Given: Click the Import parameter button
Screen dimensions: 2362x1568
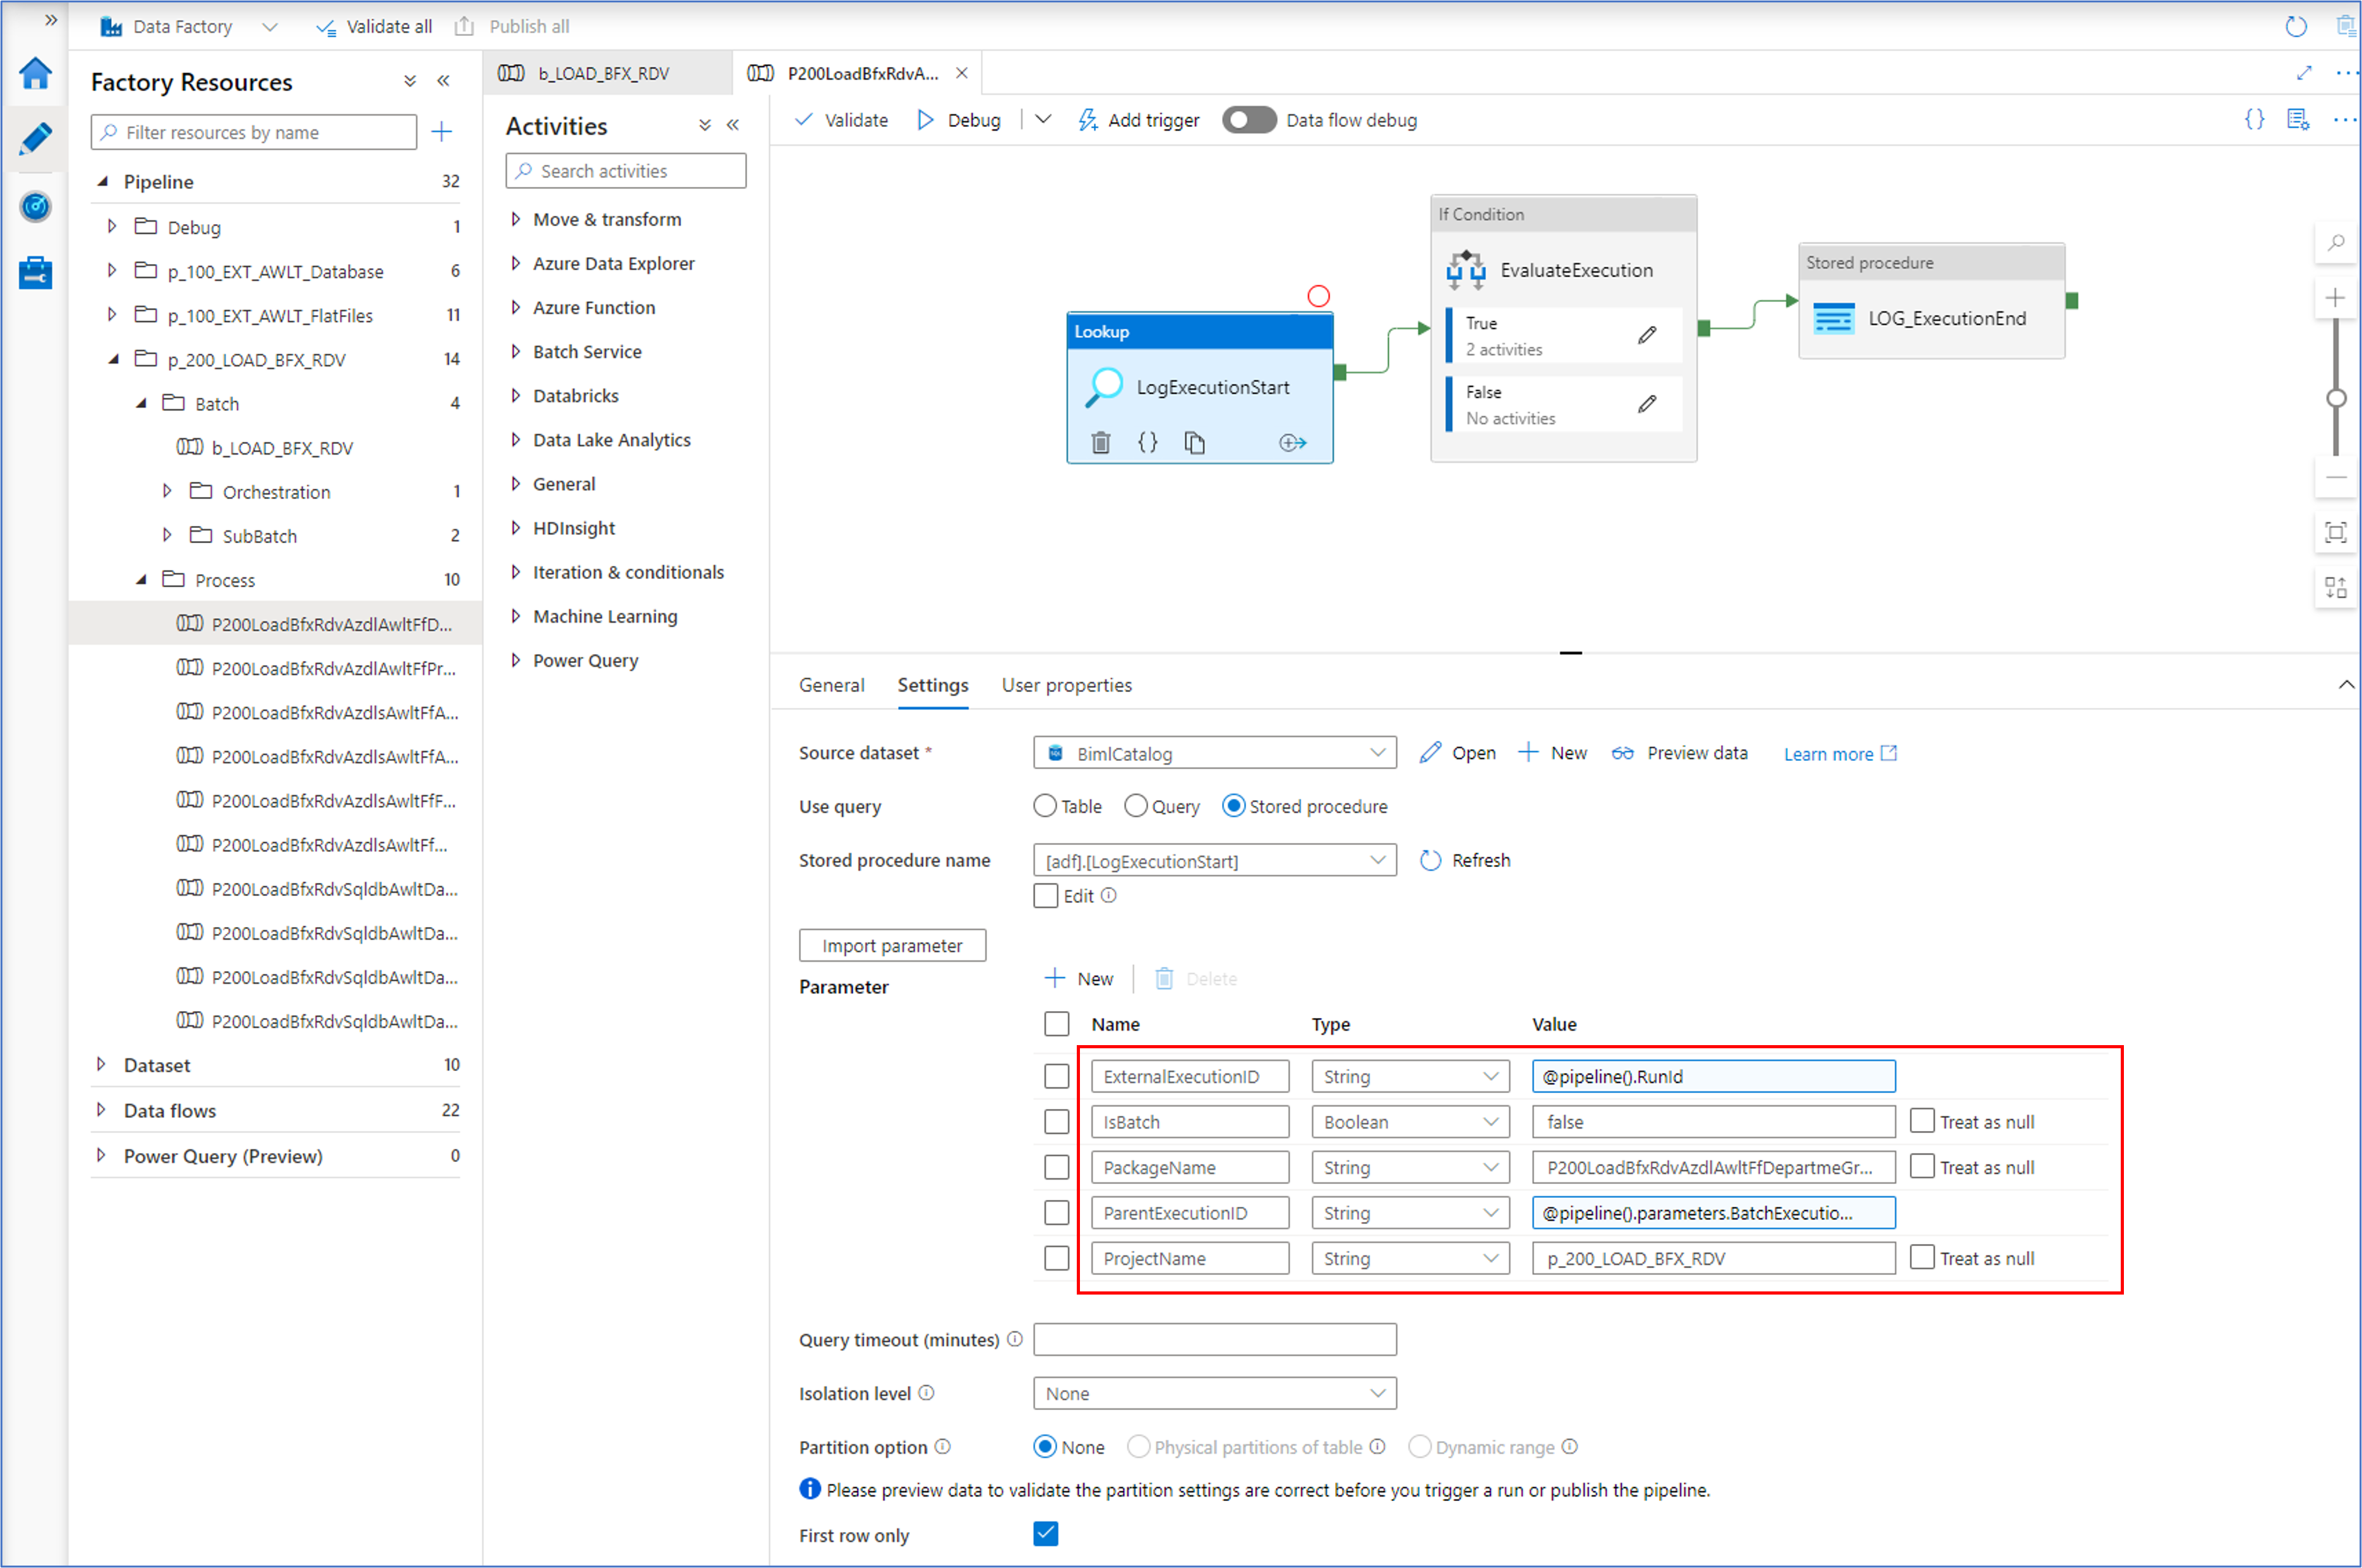Looking at the screenshot, I should pyautogui.click(x=892, y=946).
